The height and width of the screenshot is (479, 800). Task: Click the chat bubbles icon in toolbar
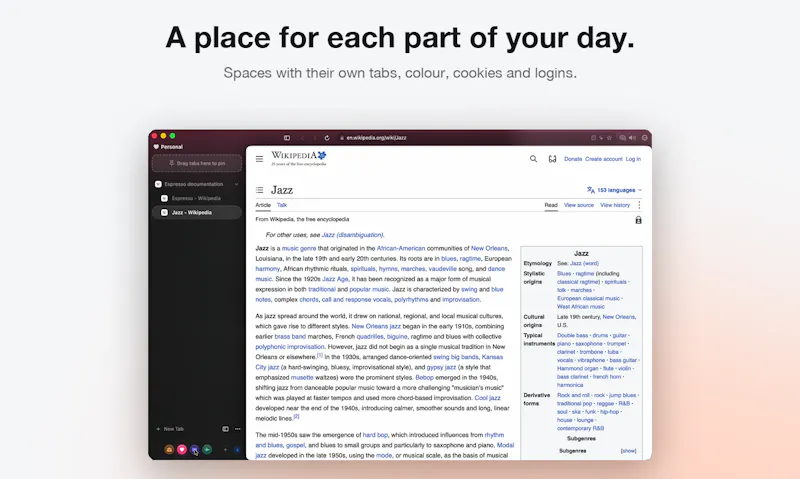(x=622, y=138)
